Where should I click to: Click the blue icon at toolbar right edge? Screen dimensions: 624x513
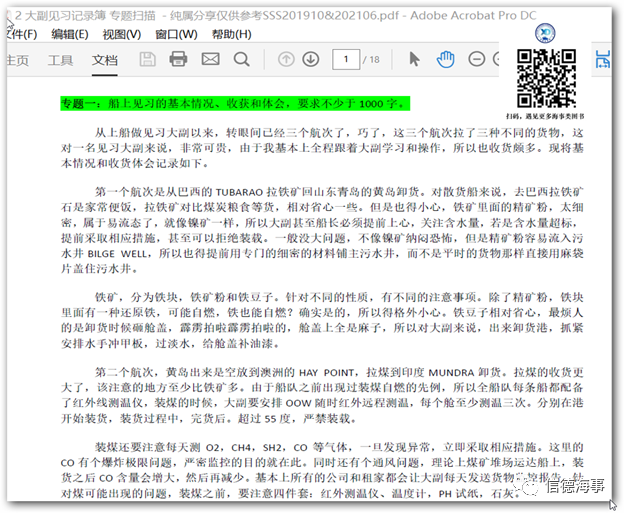click(x=603, y=59)
